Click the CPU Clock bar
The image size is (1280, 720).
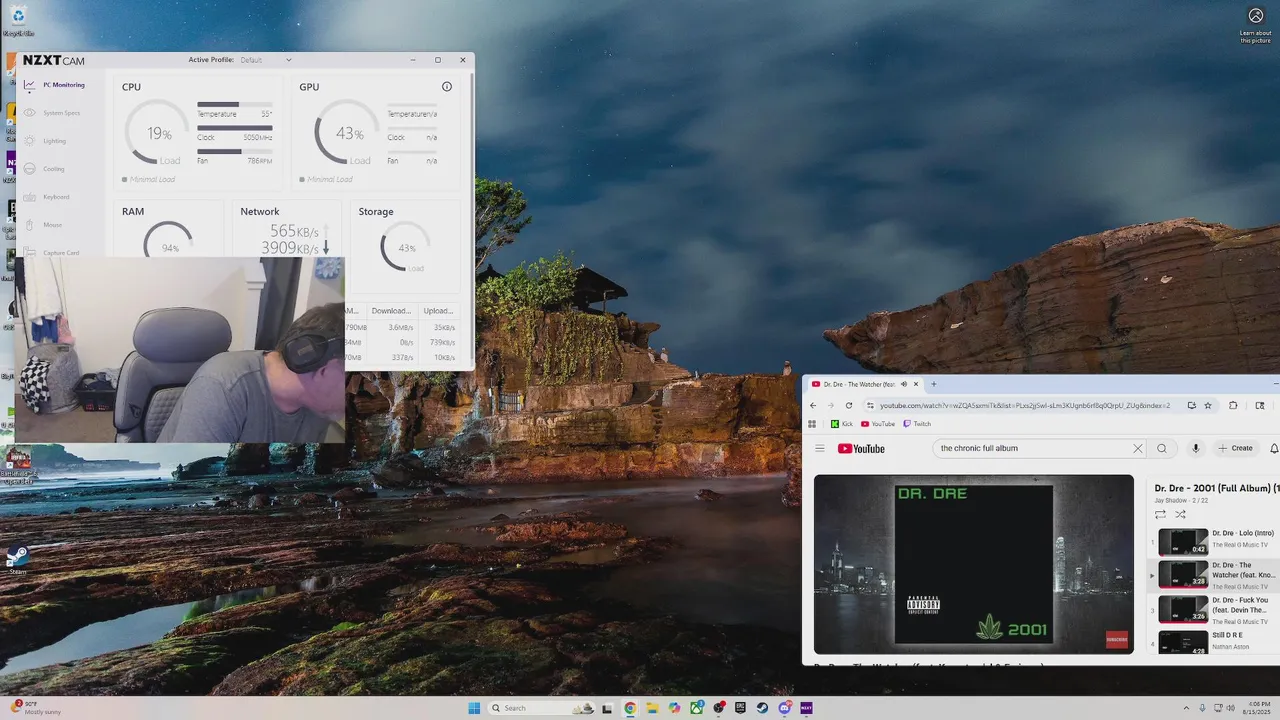[234, 128]
